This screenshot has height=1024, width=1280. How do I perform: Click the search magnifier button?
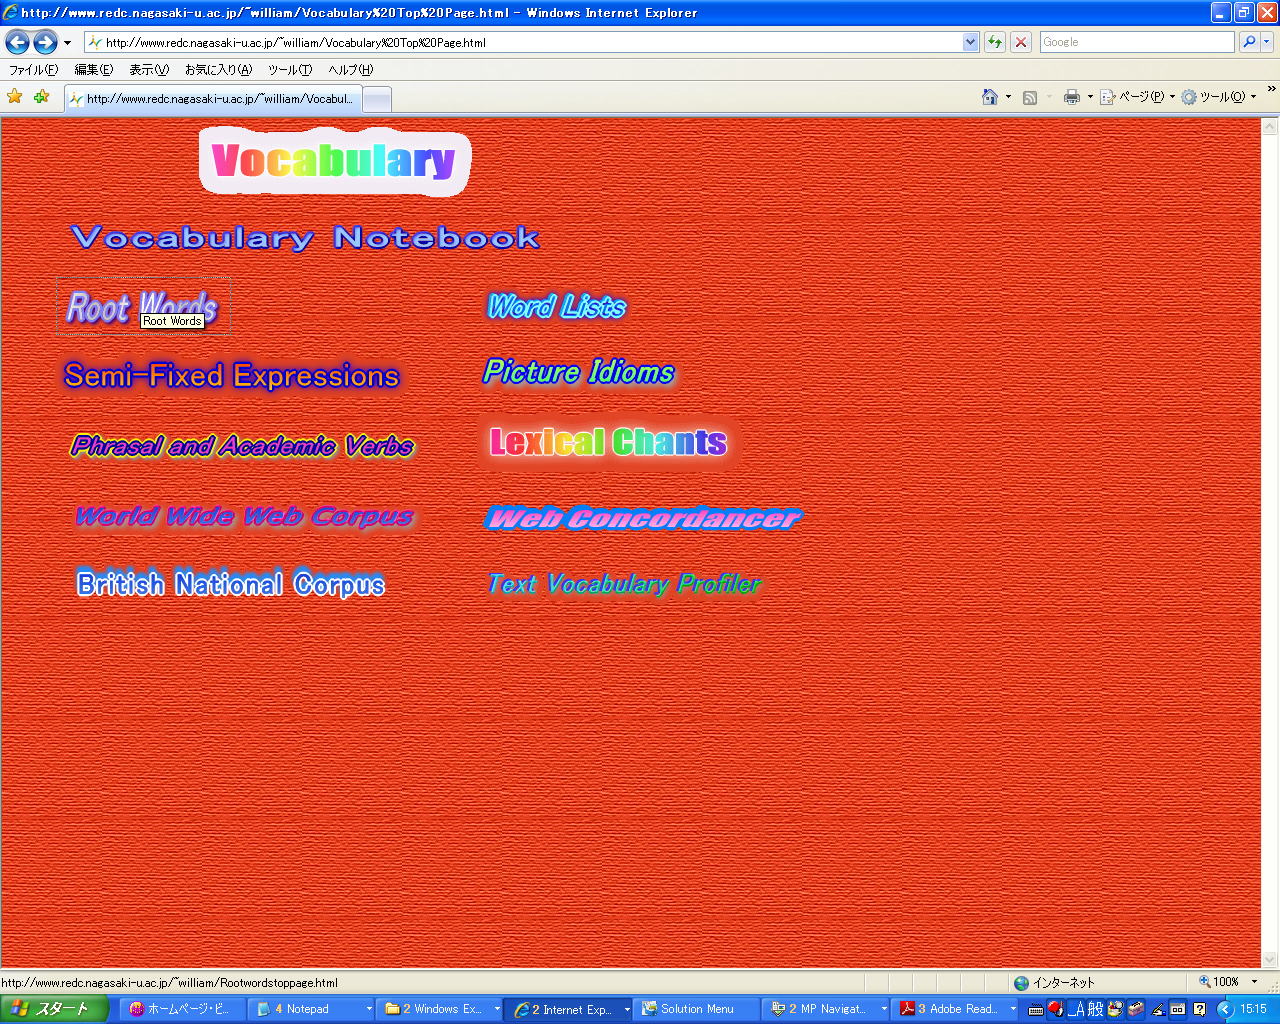[x=1248, y=42]
